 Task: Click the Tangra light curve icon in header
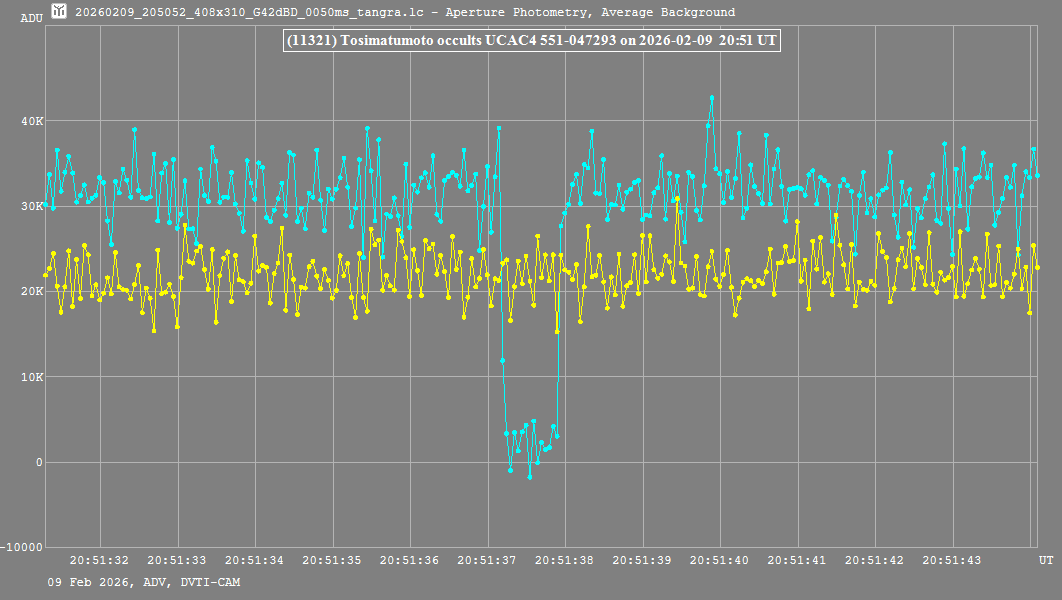pos(59,12)
